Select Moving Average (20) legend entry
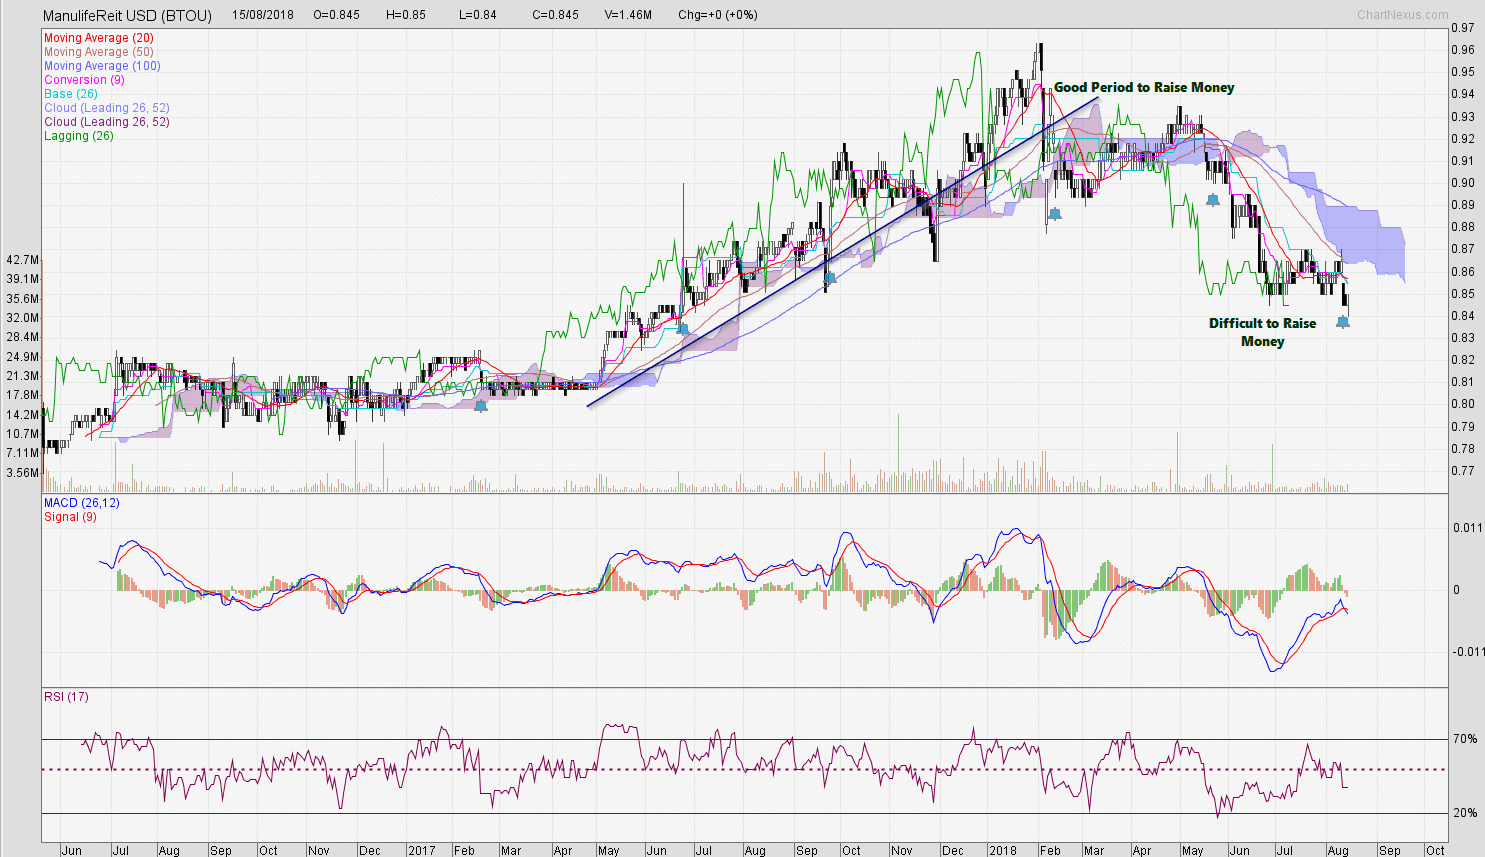The width and height of the screenshot is (1485, 857). pos(99,38)
